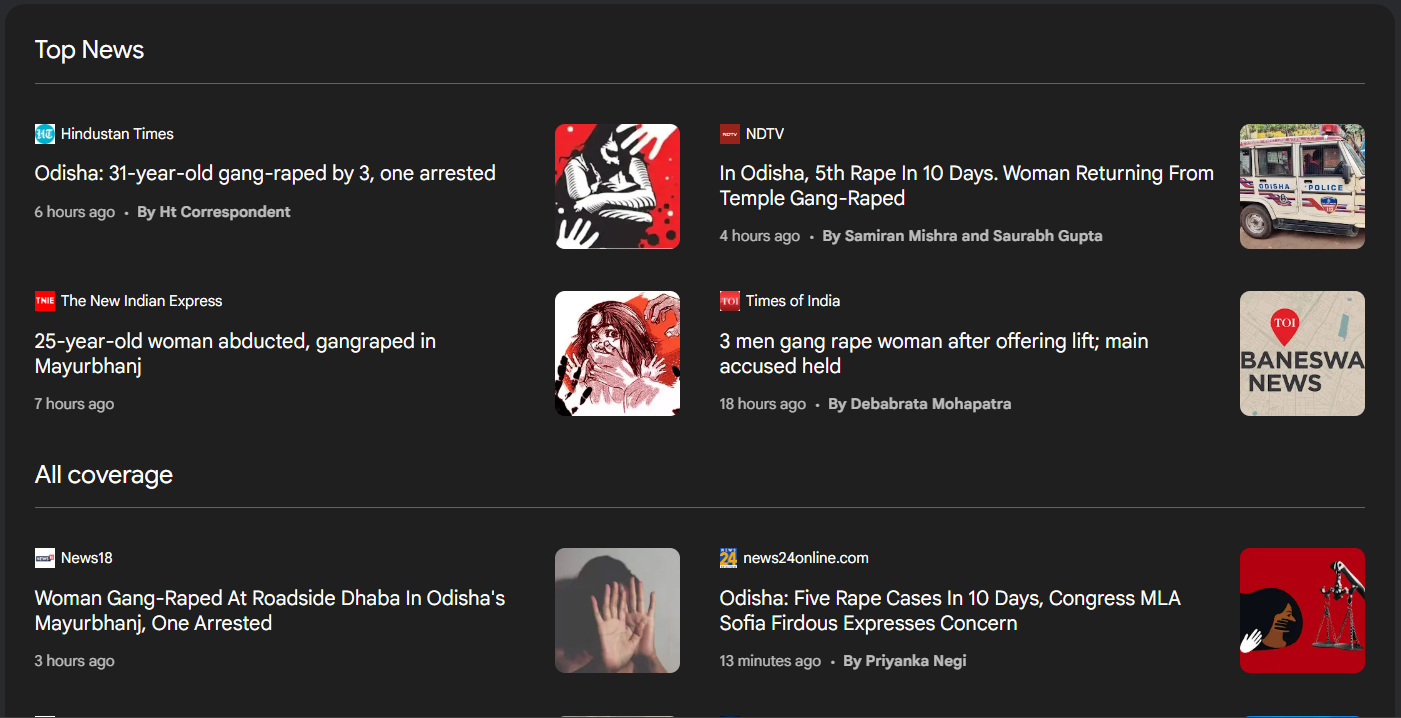Click the NDTV logo icon
This screenshot has height=718, width=1401.
pyautogui.click(x=730, y=134)
